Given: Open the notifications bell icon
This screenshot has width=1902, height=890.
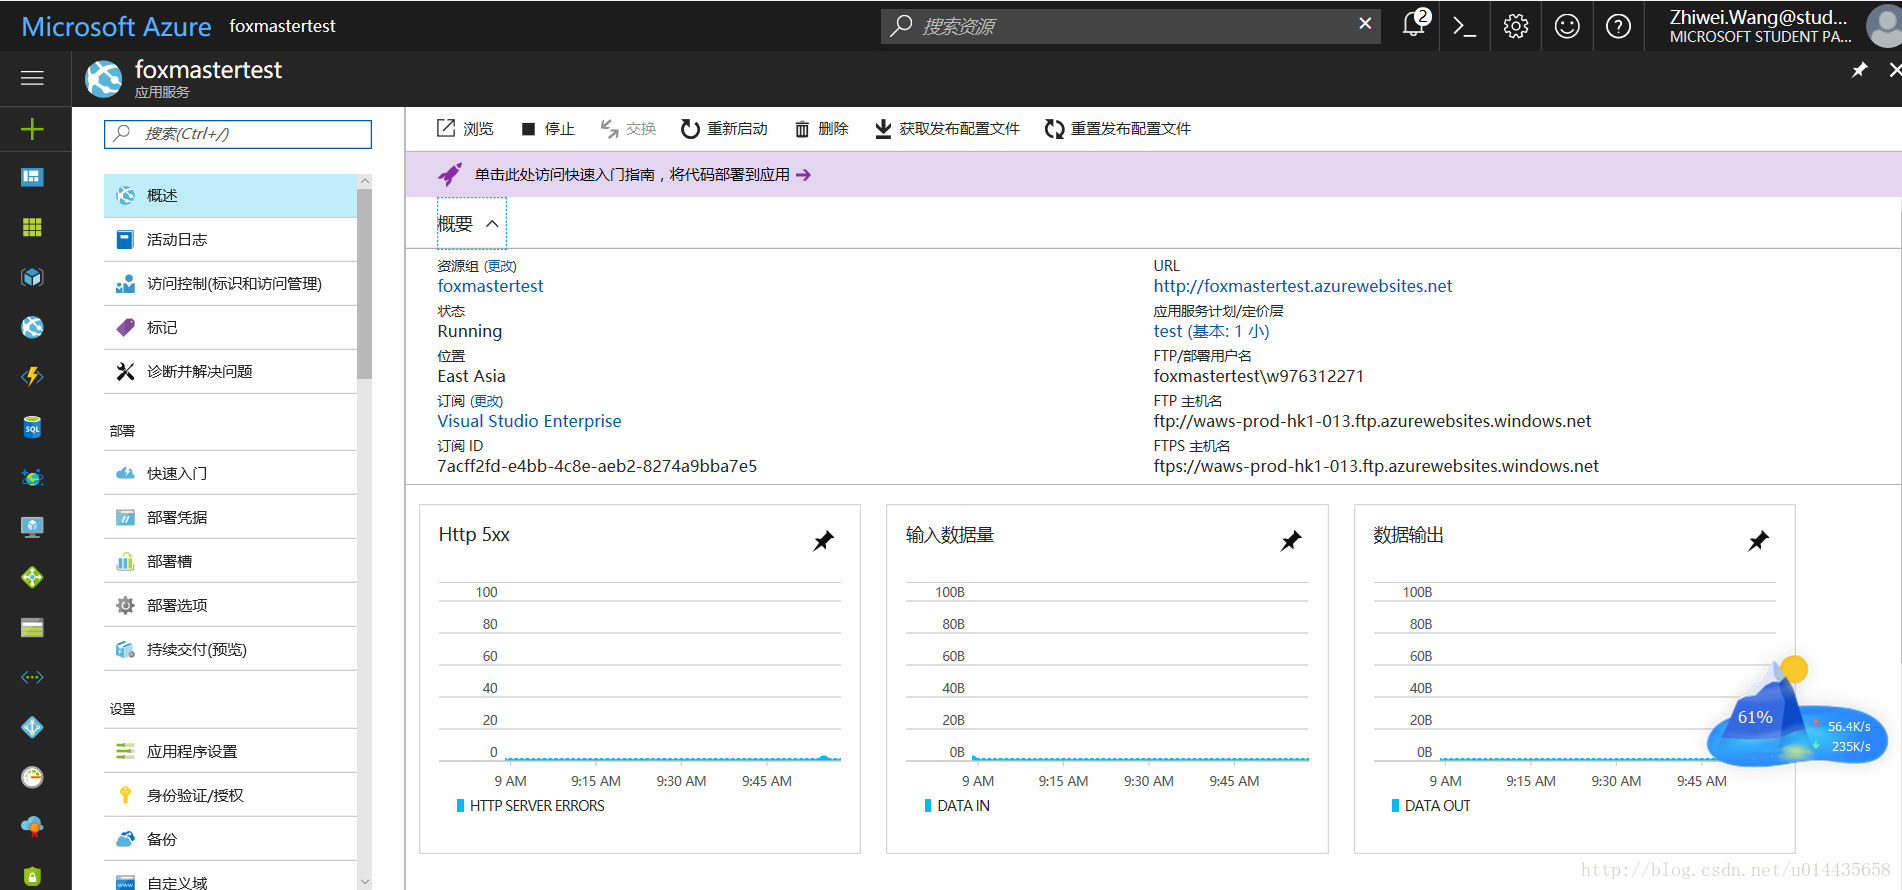Looking at the screenshot, I should [x=1414, y=25].
